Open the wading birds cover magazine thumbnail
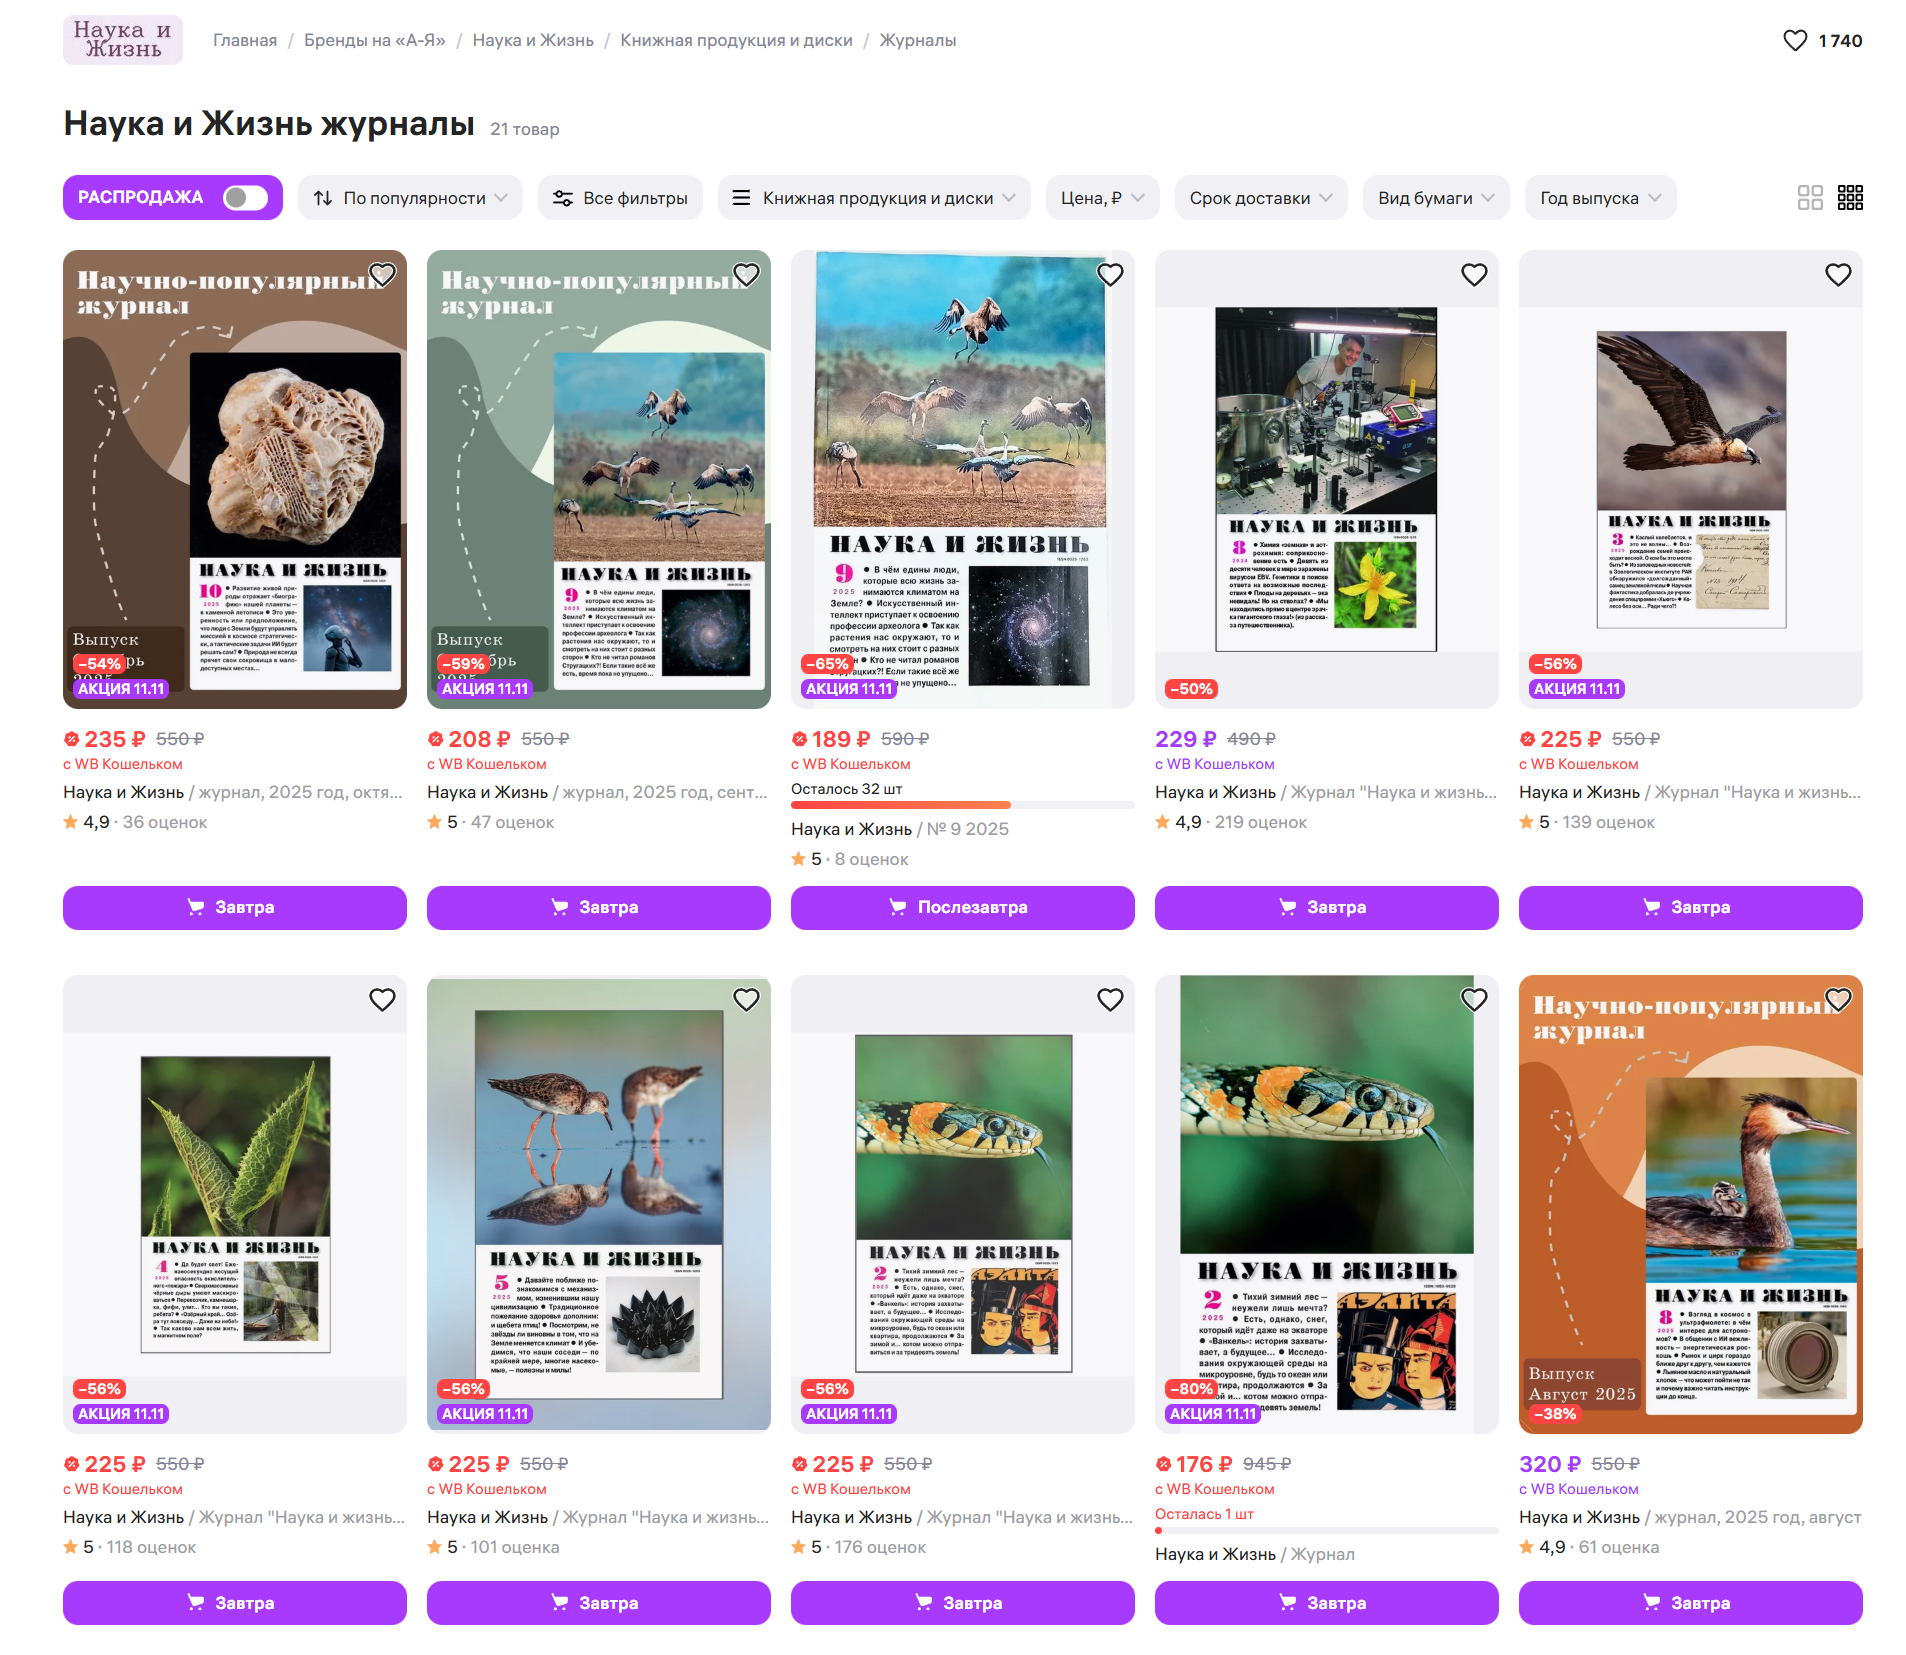 click(x=598, y=1203)
